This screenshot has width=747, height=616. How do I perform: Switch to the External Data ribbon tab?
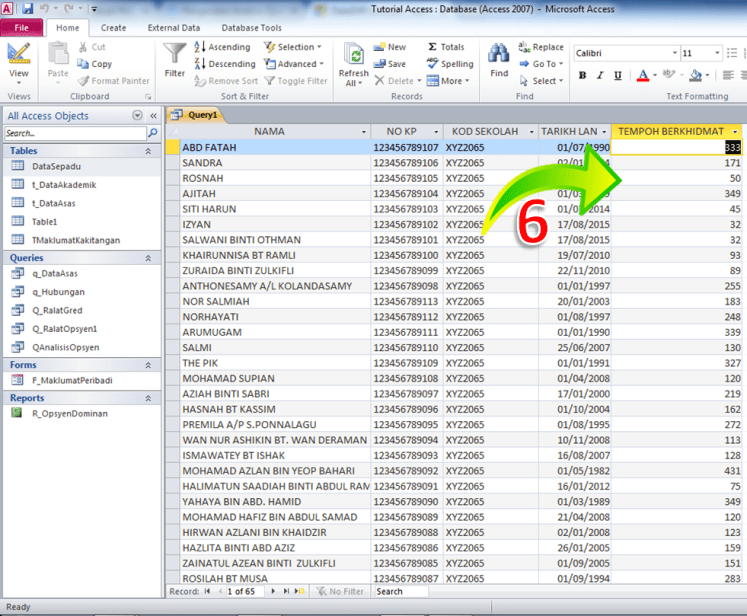coord(175,28)
